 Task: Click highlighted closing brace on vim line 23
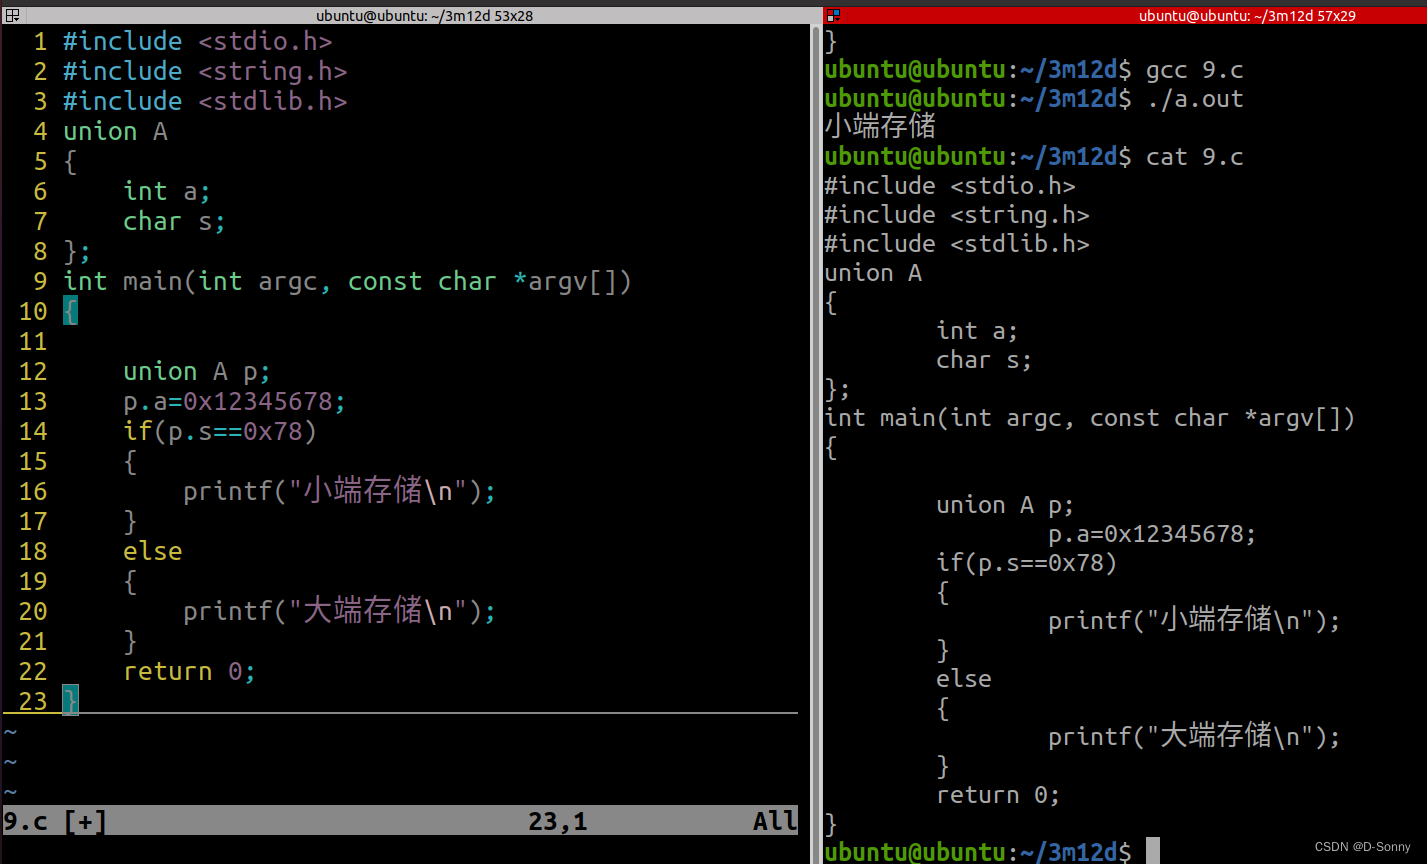point(70,701)
